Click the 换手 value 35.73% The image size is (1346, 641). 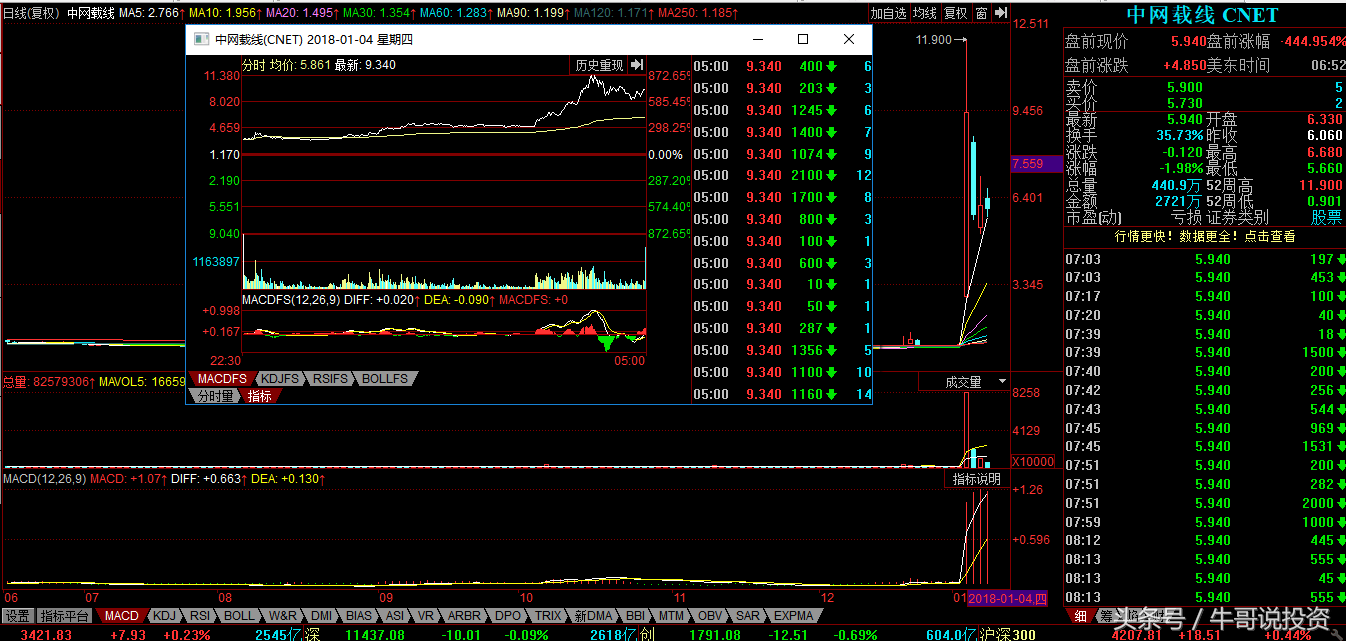(1180, 136)
